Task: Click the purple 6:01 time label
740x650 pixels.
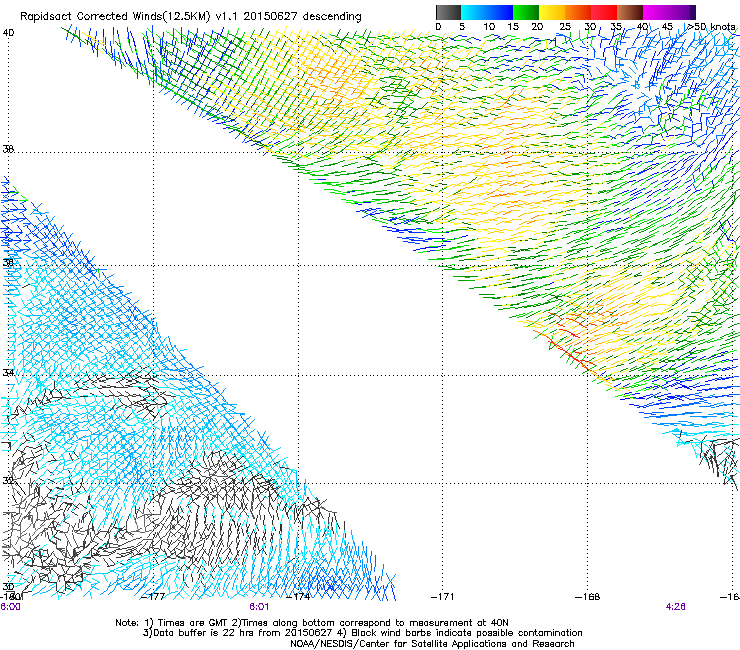Action: pyautogui.click(x=259, y=607)
